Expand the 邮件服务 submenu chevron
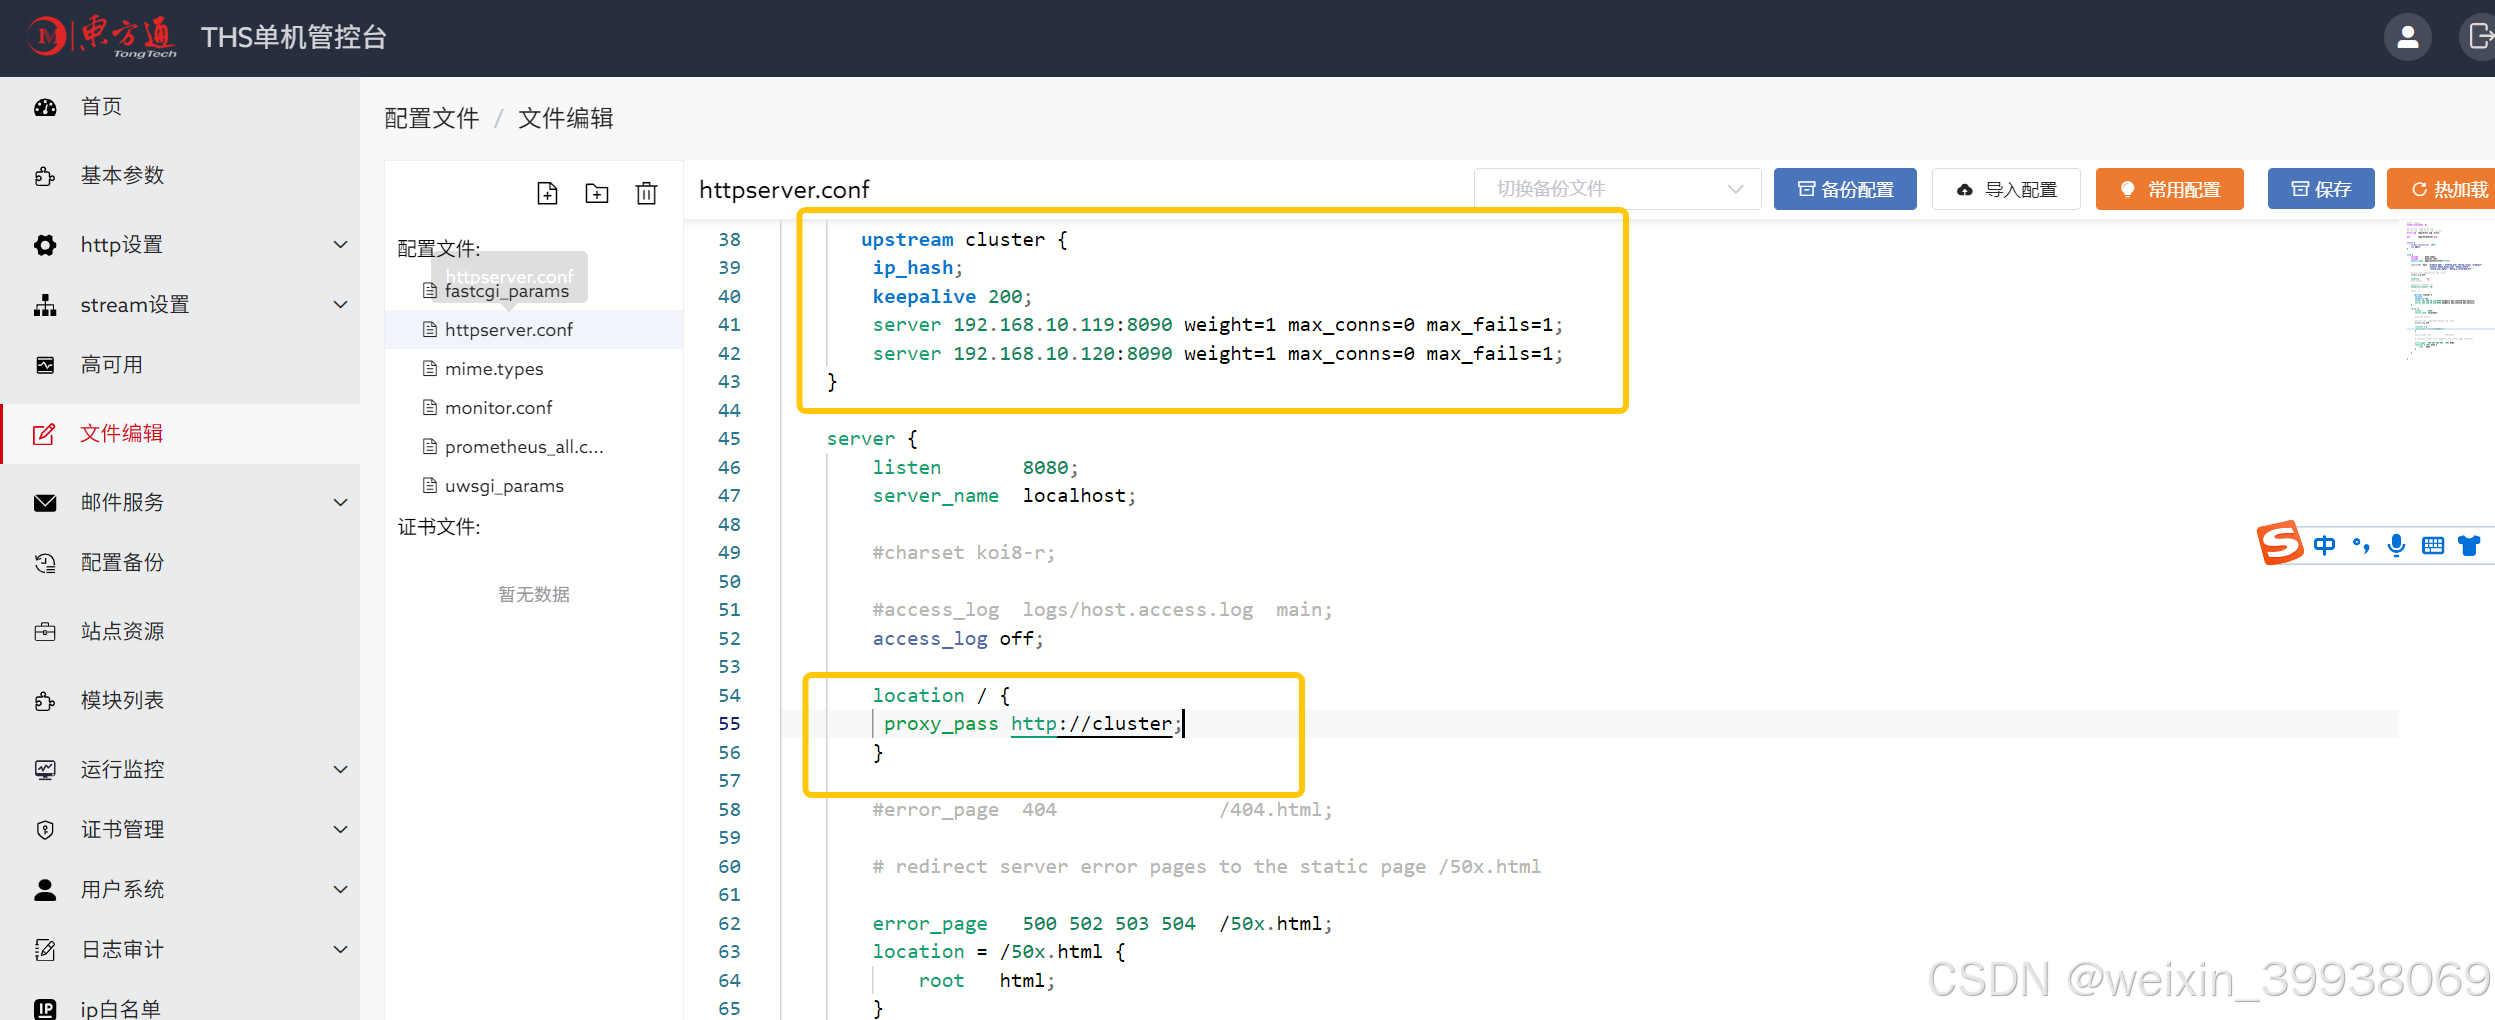 (x=340, y=503)
